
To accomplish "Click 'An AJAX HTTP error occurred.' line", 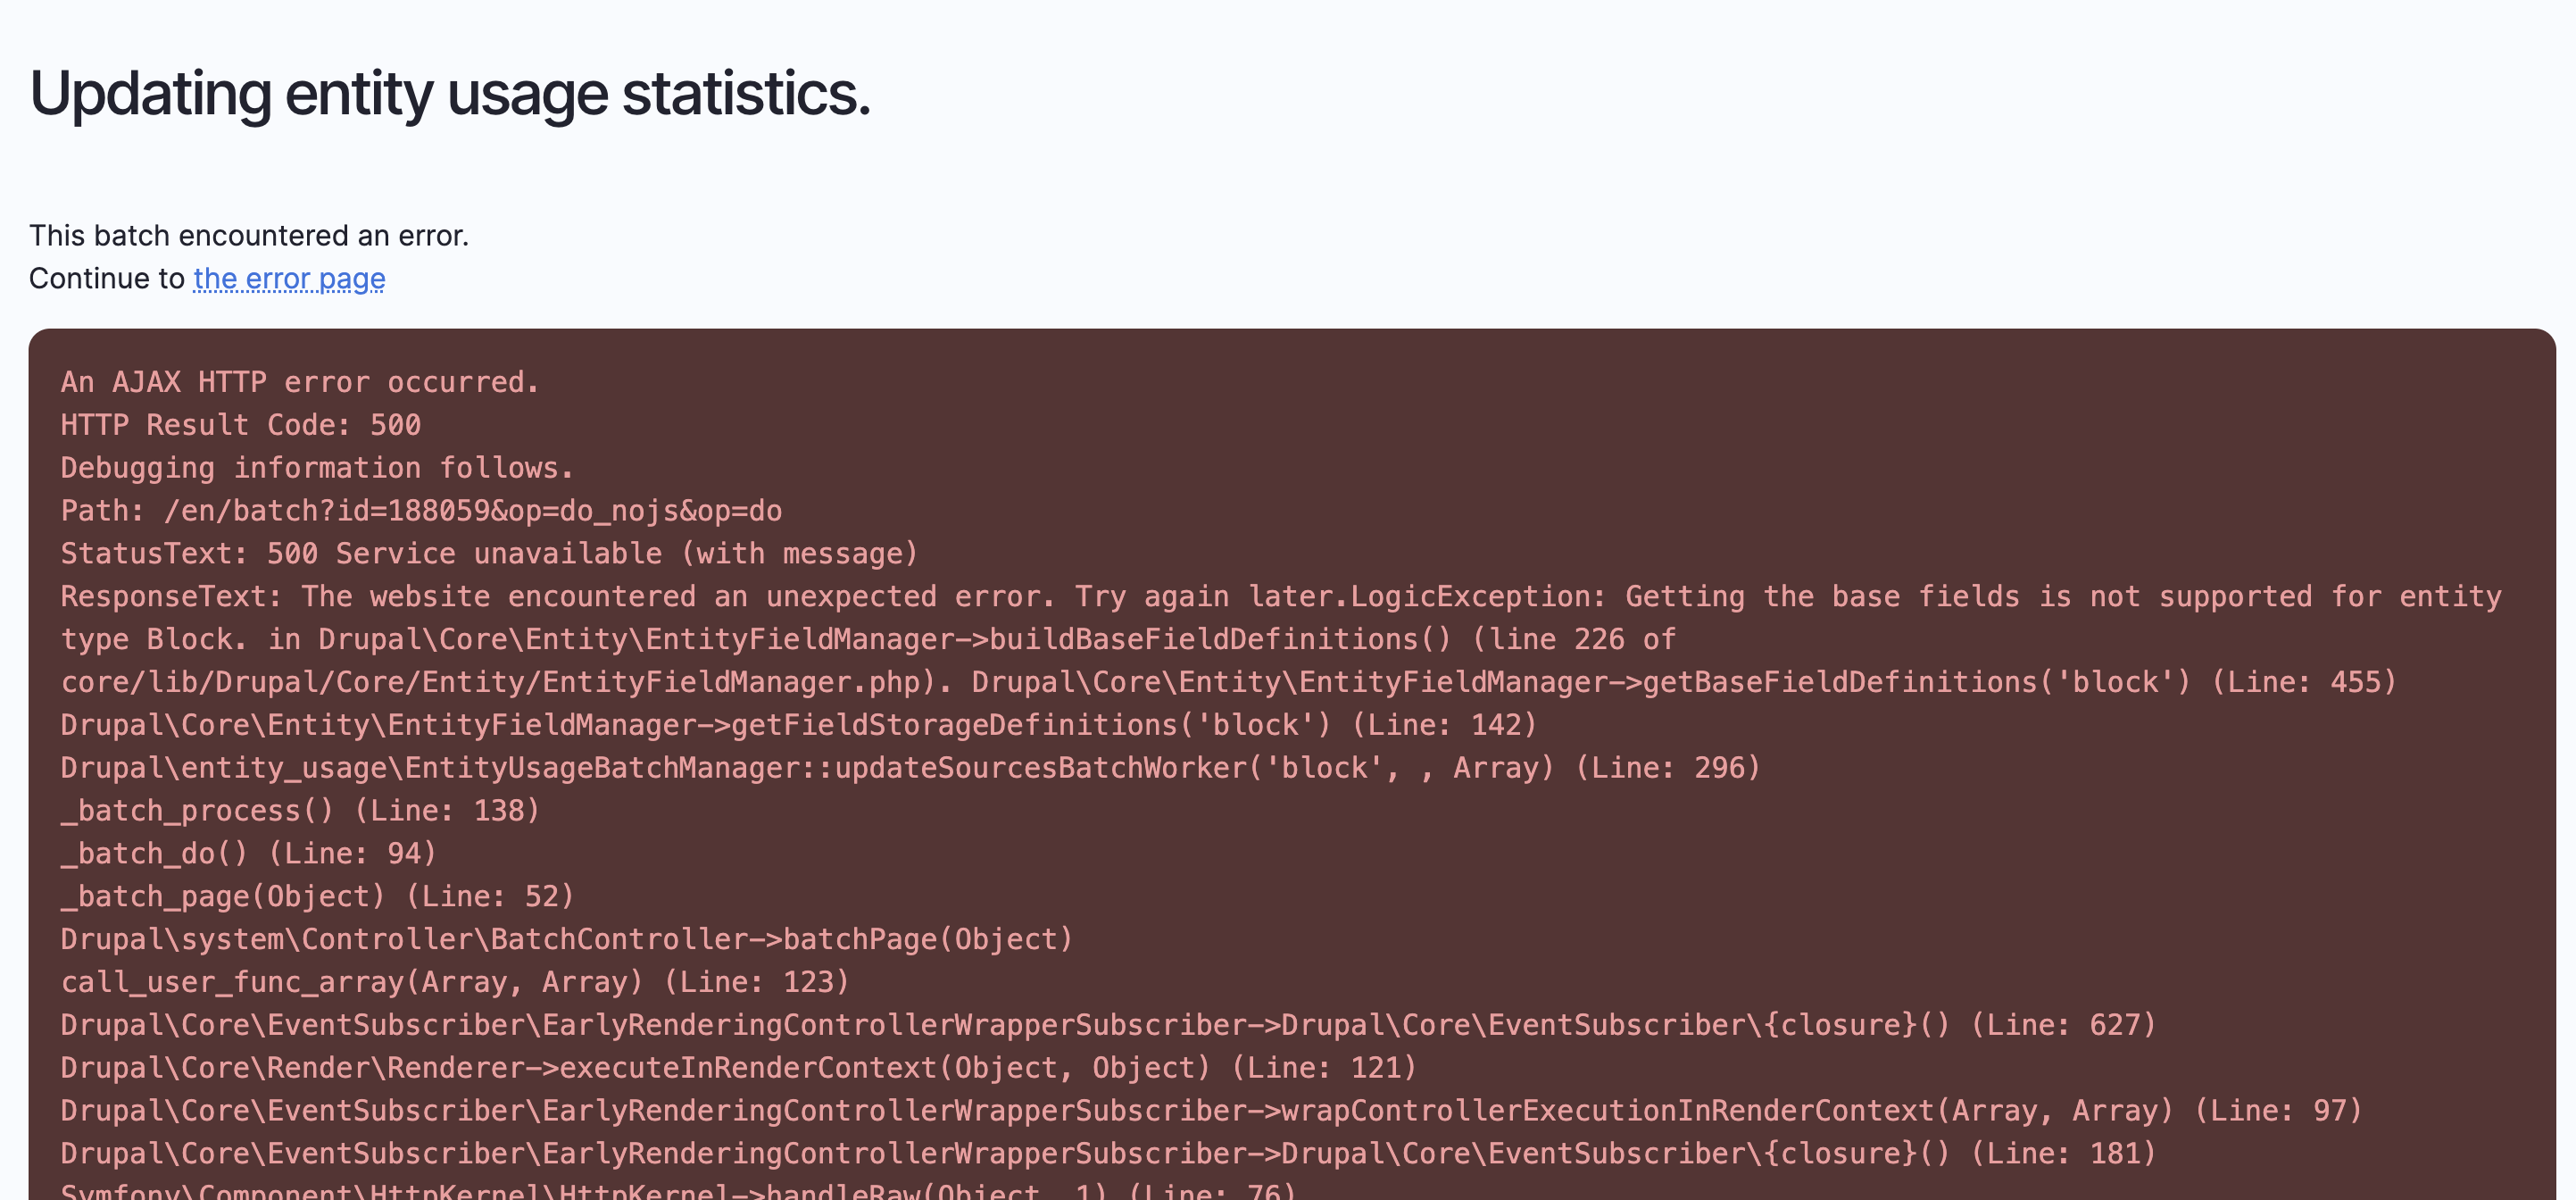I will 300,382.
